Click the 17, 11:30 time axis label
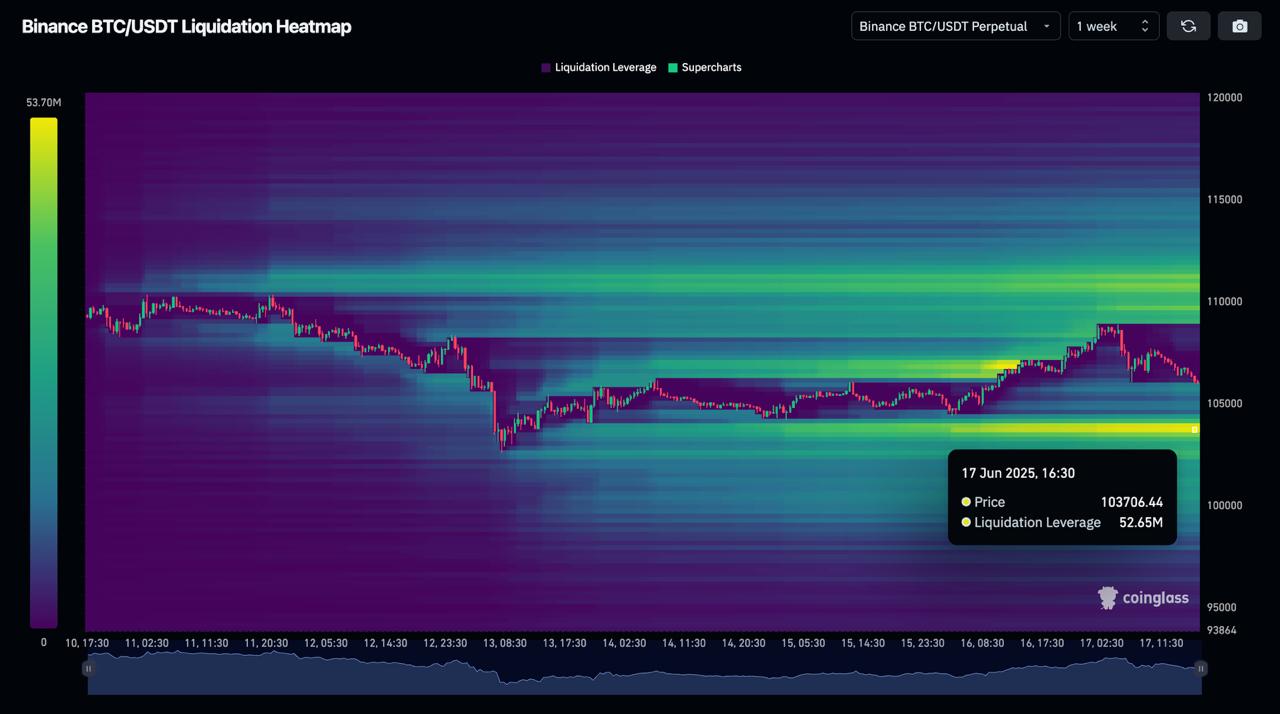1280x714 pixels. [1161, 643]
